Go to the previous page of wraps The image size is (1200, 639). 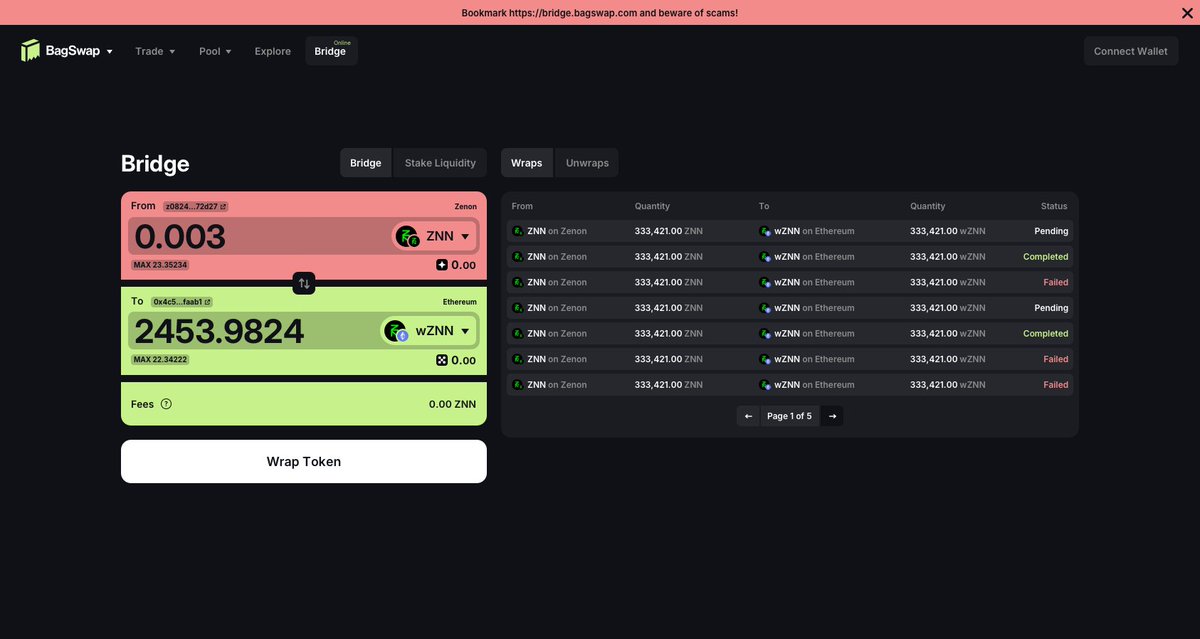pyautogui.click(x=749, y=416)
